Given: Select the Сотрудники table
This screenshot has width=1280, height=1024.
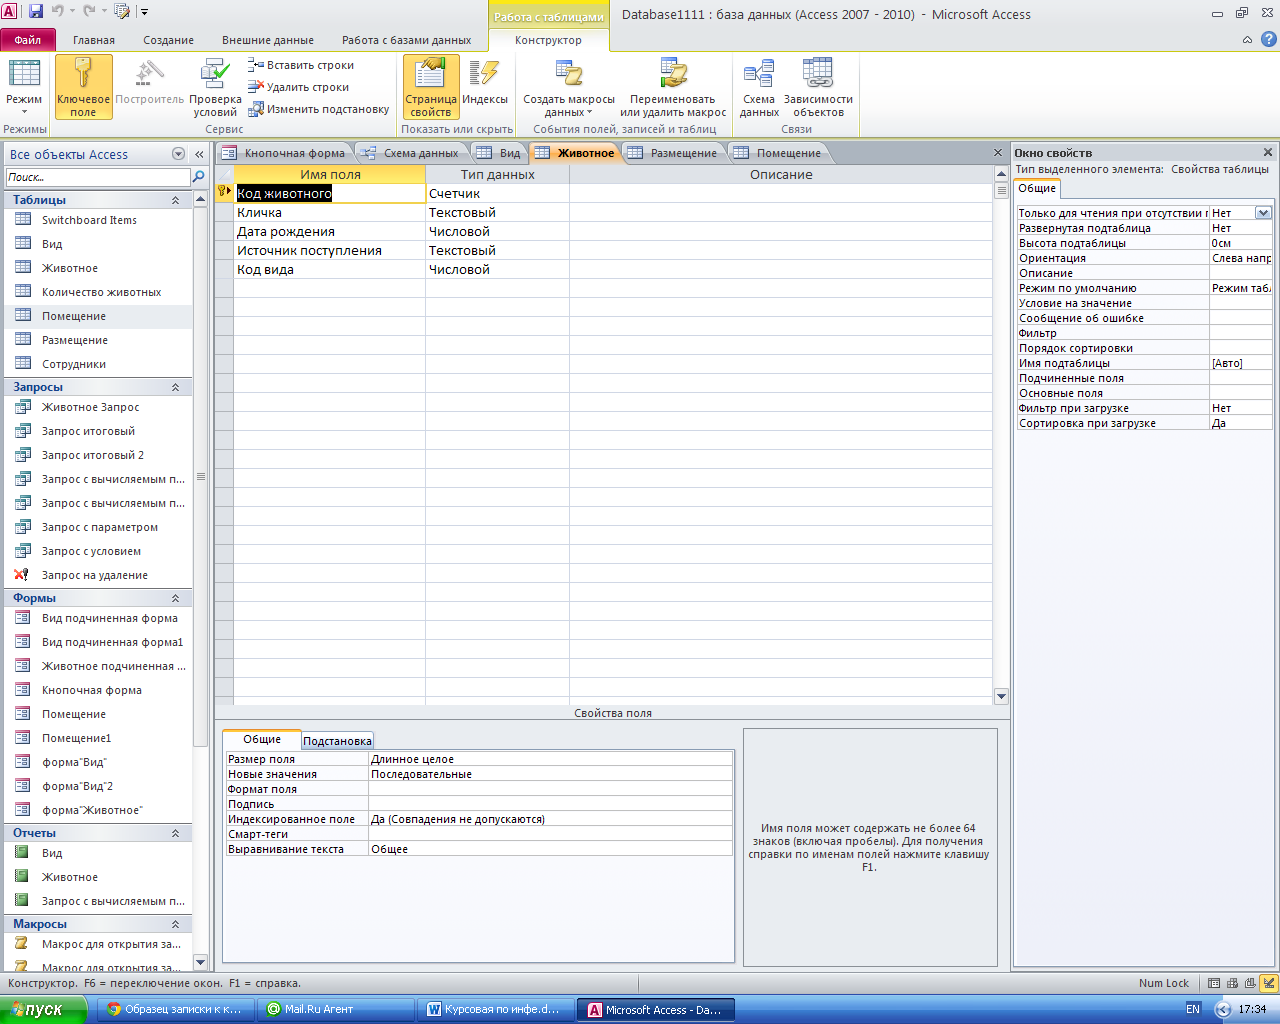Looking at the screenshot, I should click(97, 364).
